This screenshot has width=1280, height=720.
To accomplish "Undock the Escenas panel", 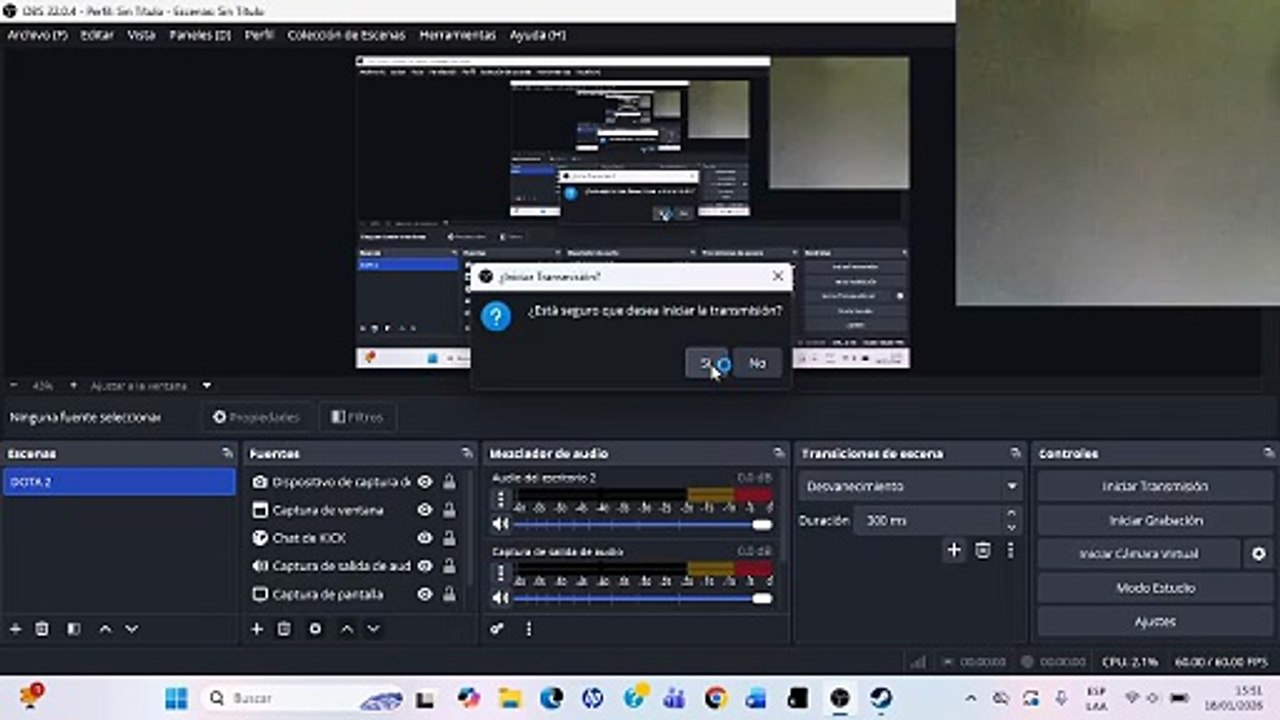I will (x=227, y=454).
